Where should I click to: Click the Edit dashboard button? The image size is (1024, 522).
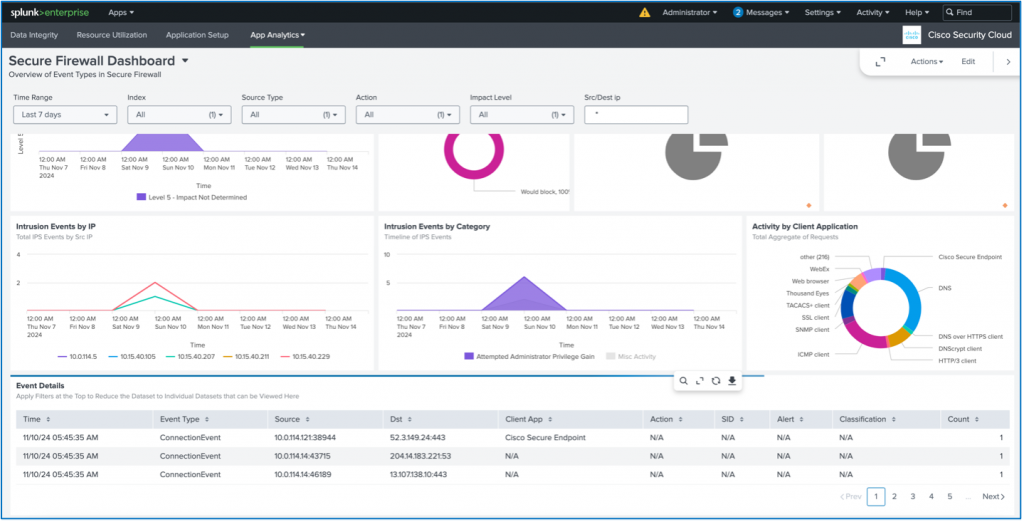coord(968,61)
